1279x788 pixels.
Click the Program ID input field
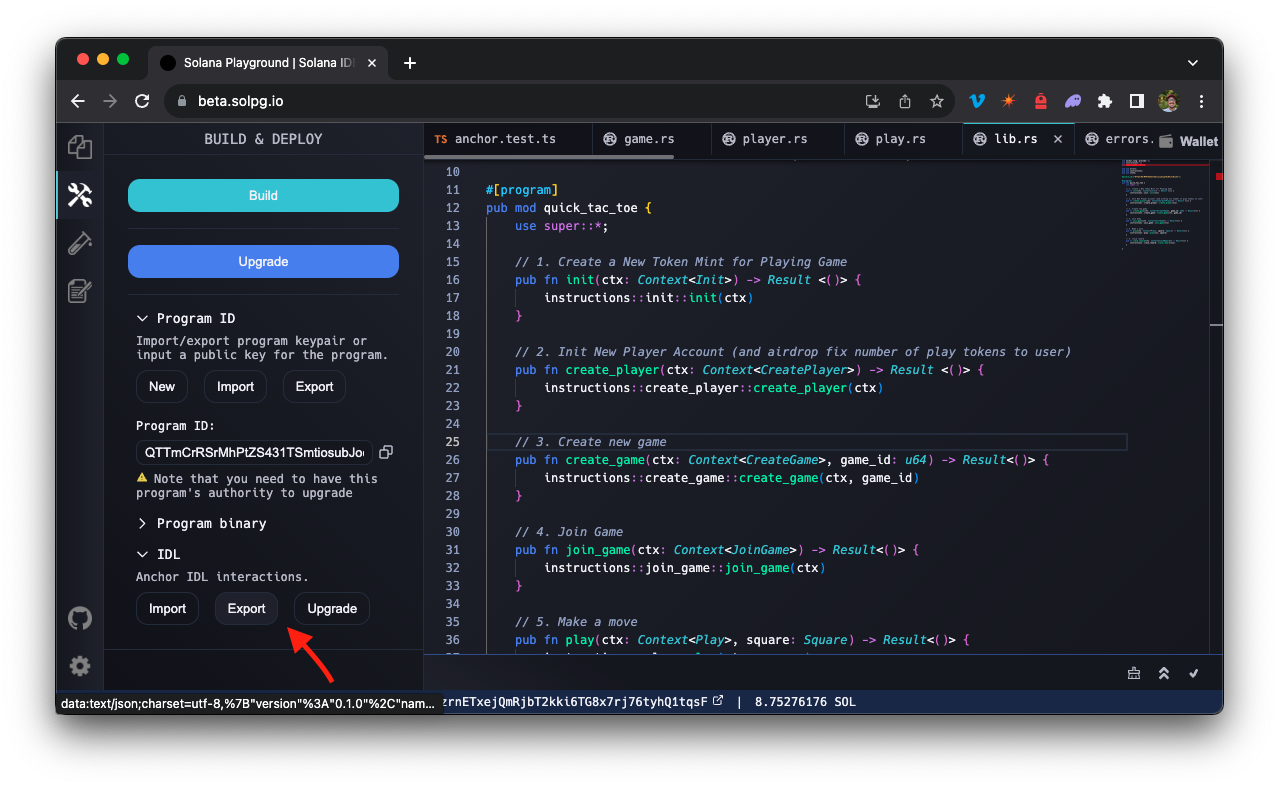coord(254,452)
